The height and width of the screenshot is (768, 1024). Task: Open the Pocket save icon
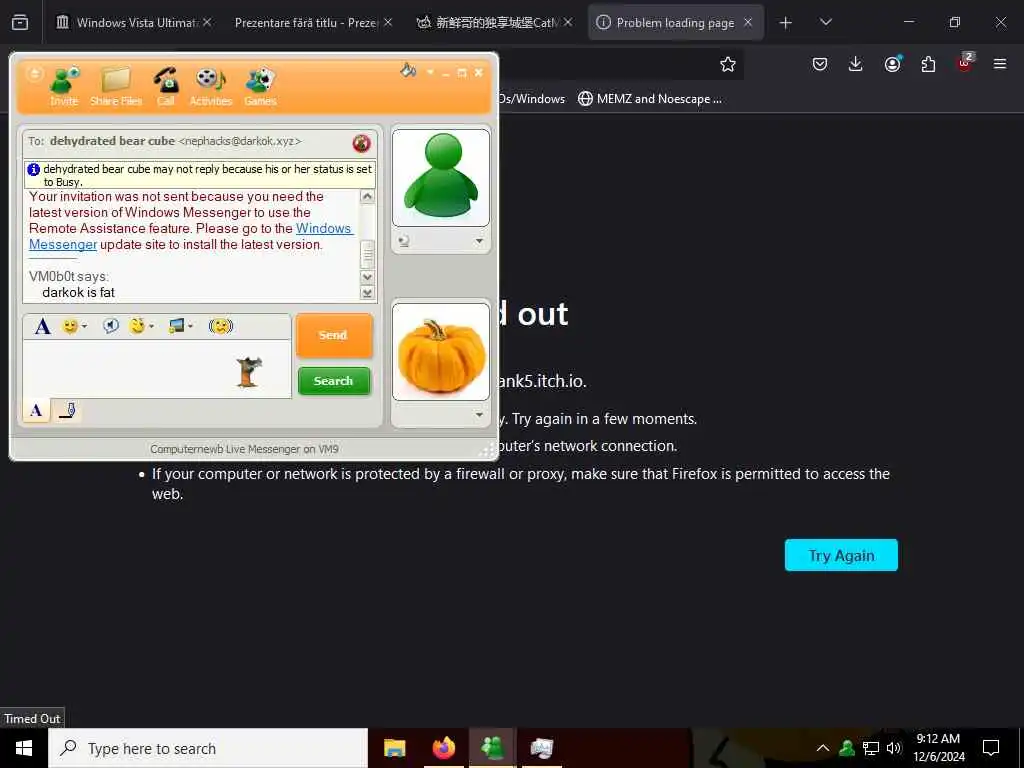820,64
